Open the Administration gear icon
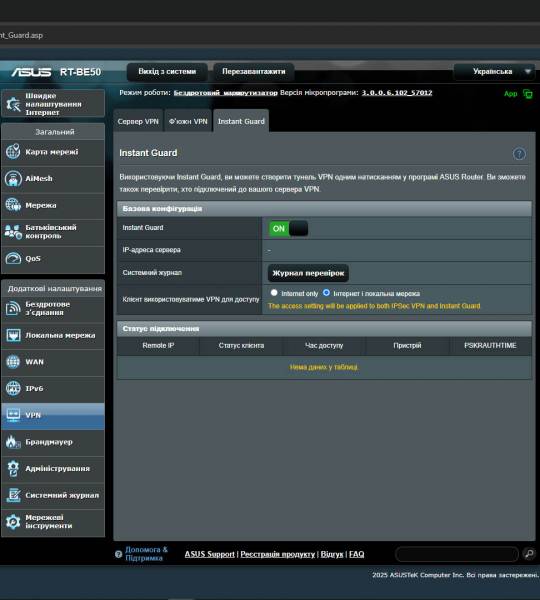This screenshot has width=540, height=600. coord(13,468)
